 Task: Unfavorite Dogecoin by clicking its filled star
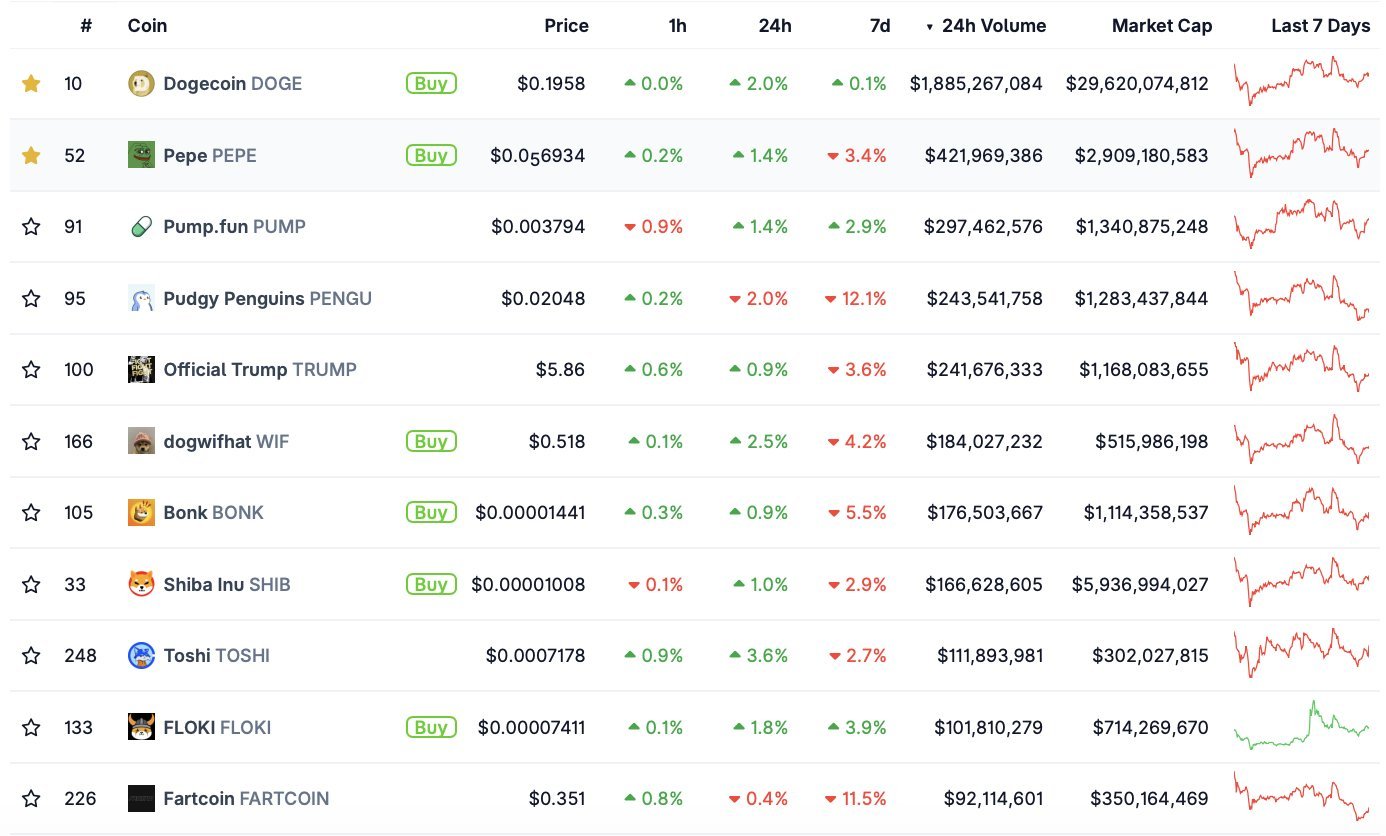[x=31, y=83]
